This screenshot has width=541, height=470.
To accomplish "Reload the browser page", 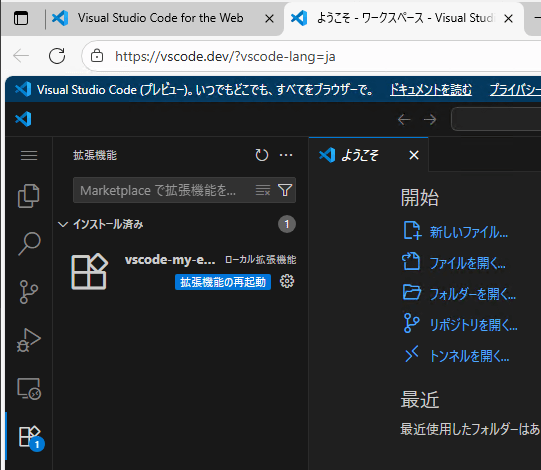I will (x=57, y=56).
